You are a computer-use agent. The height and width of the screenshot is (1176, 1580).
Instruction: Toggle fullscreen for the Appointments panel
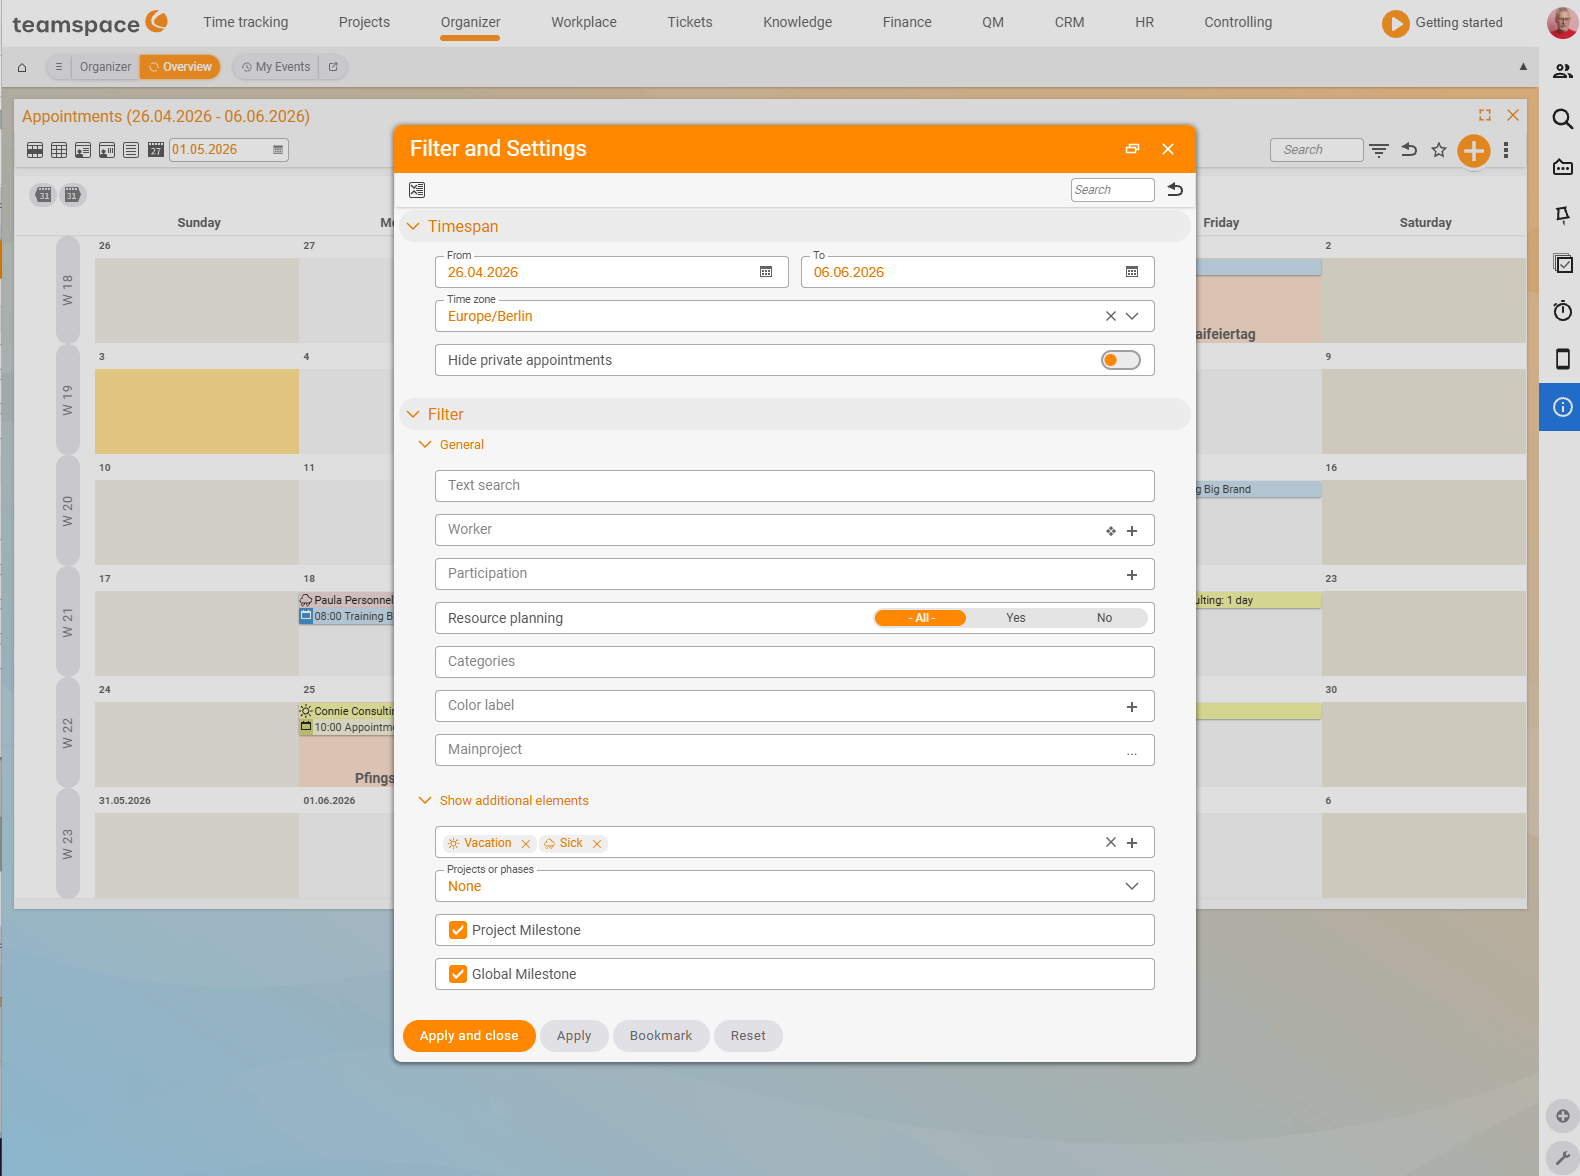(1485, 115)
